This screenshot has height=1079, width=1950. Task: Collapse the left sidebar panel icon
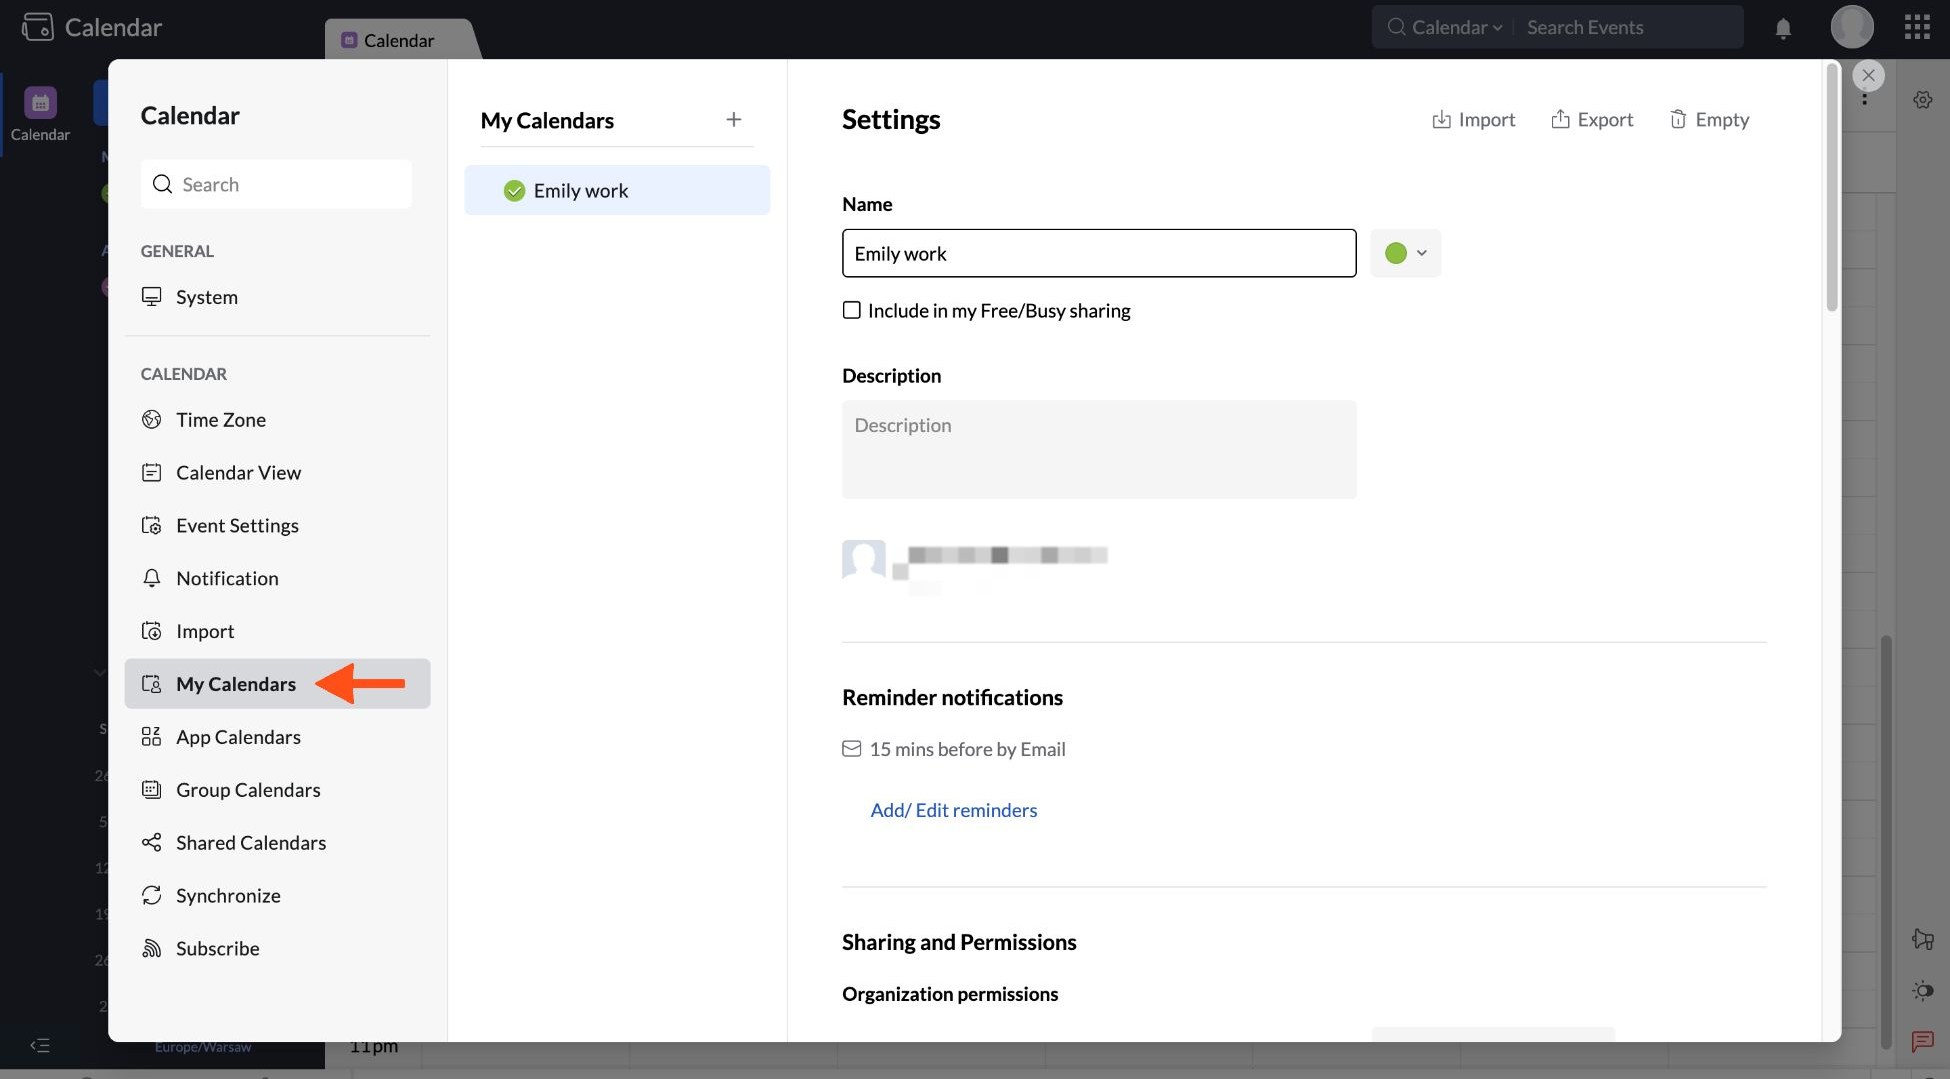pyautogui.click(x=40, y=1046)
